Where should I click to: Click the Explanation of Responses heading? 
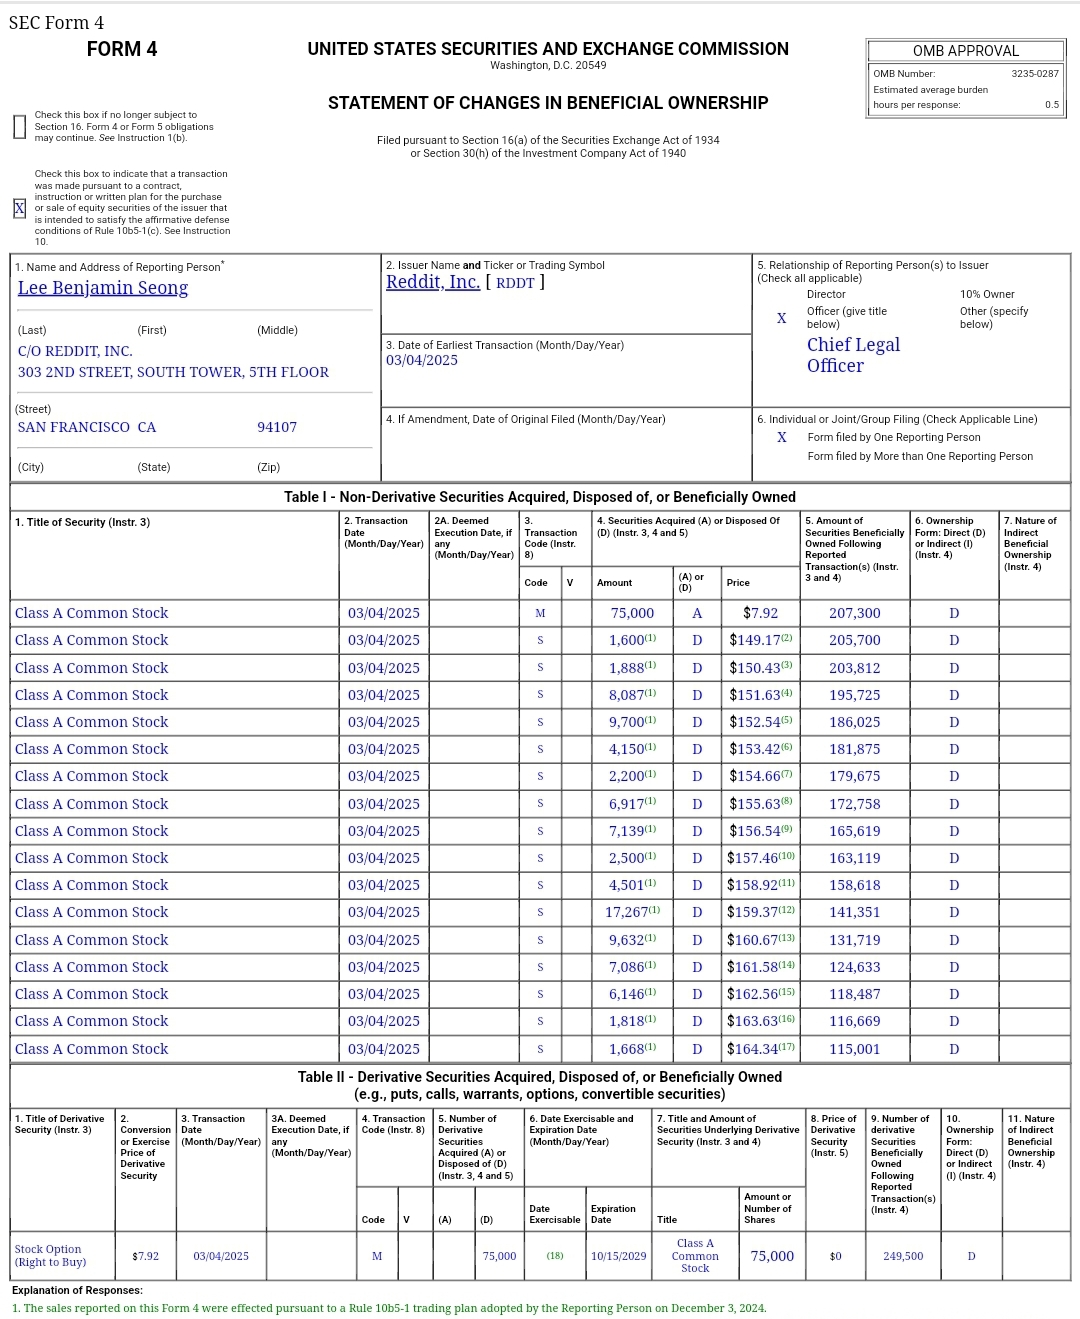click(x=77, y=1290)
